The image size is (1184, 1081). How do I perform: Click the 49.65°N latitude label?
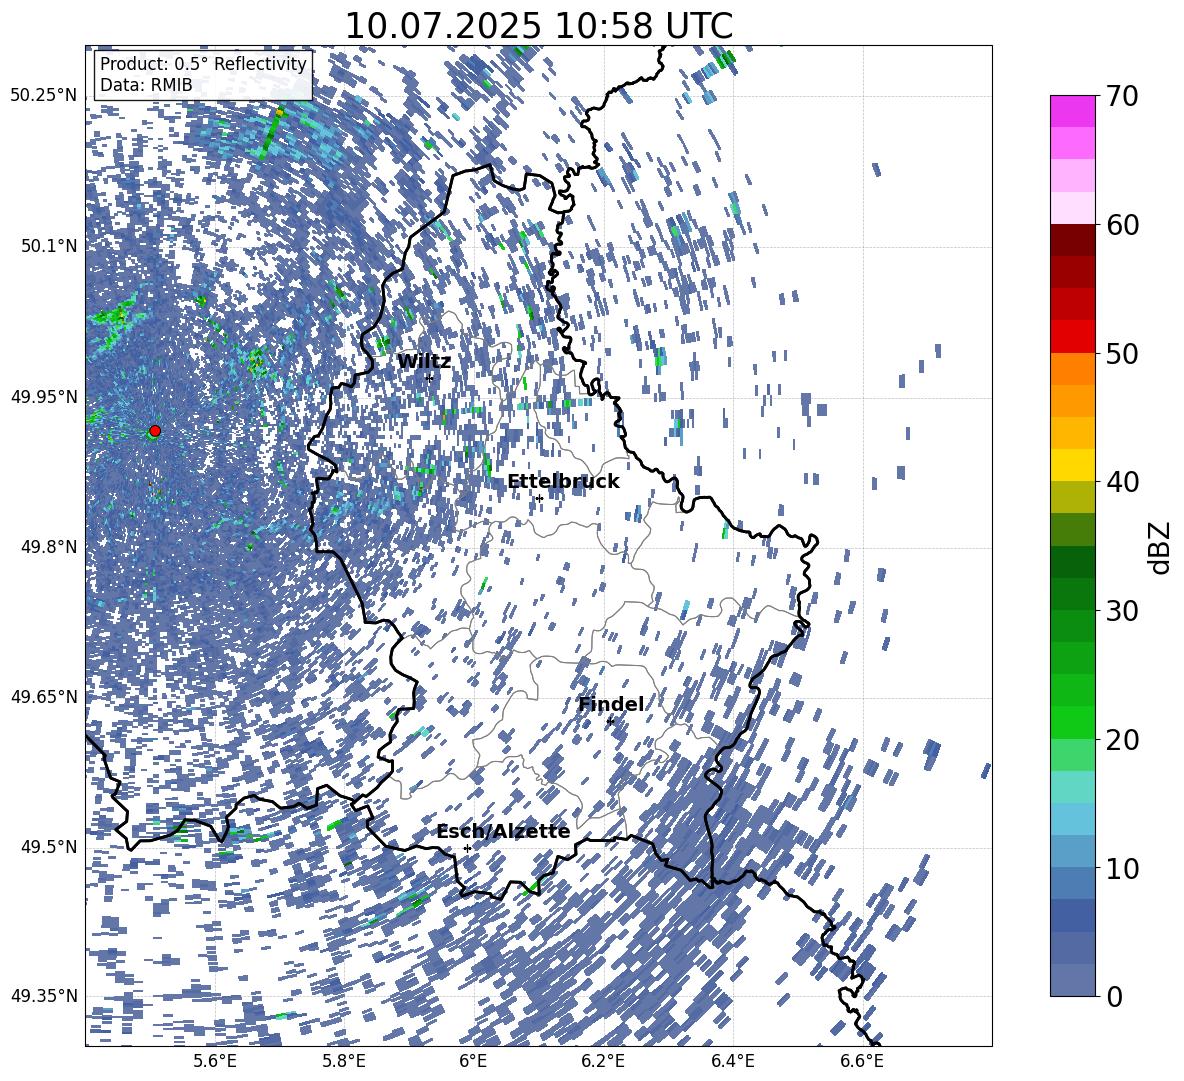(x=44, y=696)
